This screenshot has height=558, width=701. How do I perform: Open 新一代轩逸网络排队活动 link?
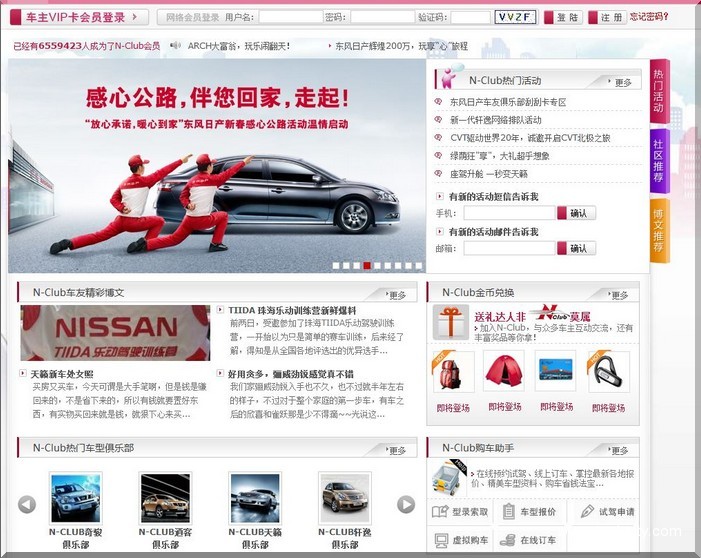tap(495, 120)
